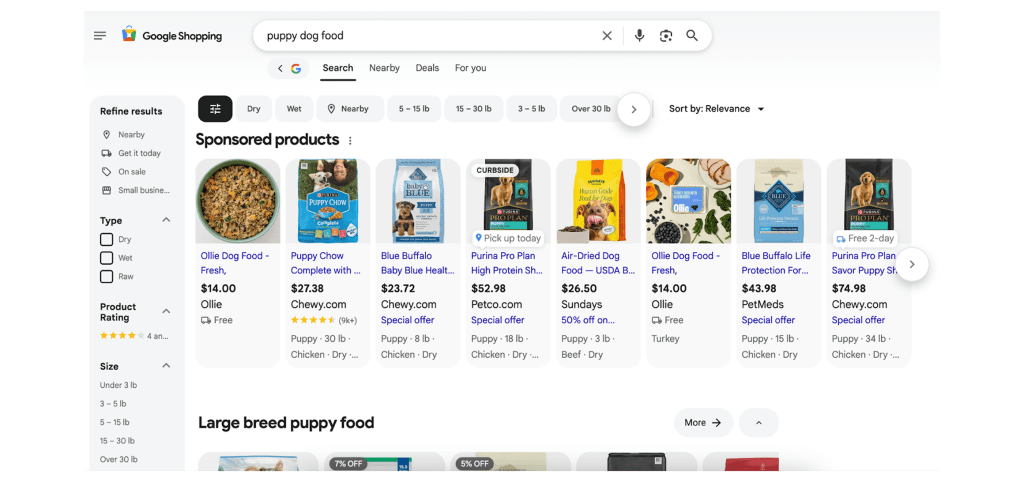This screenshot has height=482, width=1024.
Task: Select Over 30 lb sidebar size filter
Action: coord(118,459)
